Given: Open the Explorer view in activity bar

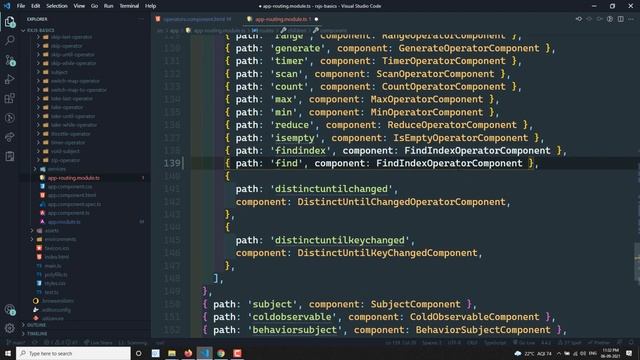Looking at the screenshot, I should point(10,21).
